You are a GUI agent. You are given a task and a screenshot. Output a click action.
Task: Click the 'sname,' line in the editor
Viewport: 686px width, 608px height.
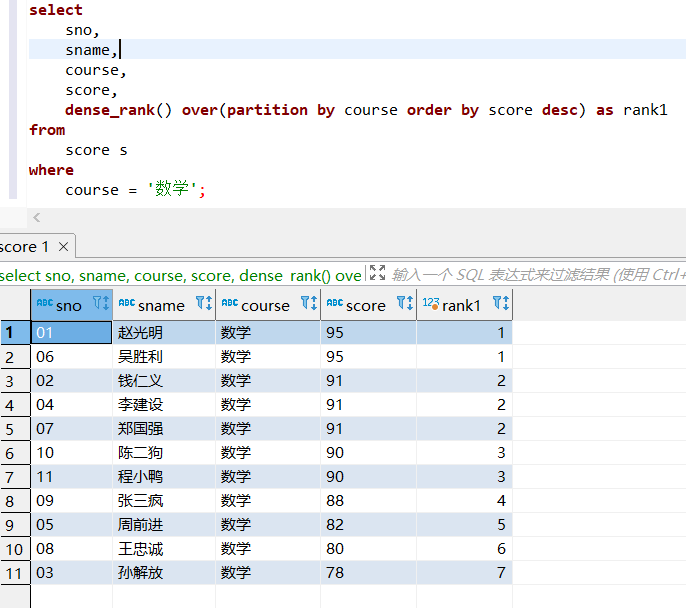click(x=91, y=50)
